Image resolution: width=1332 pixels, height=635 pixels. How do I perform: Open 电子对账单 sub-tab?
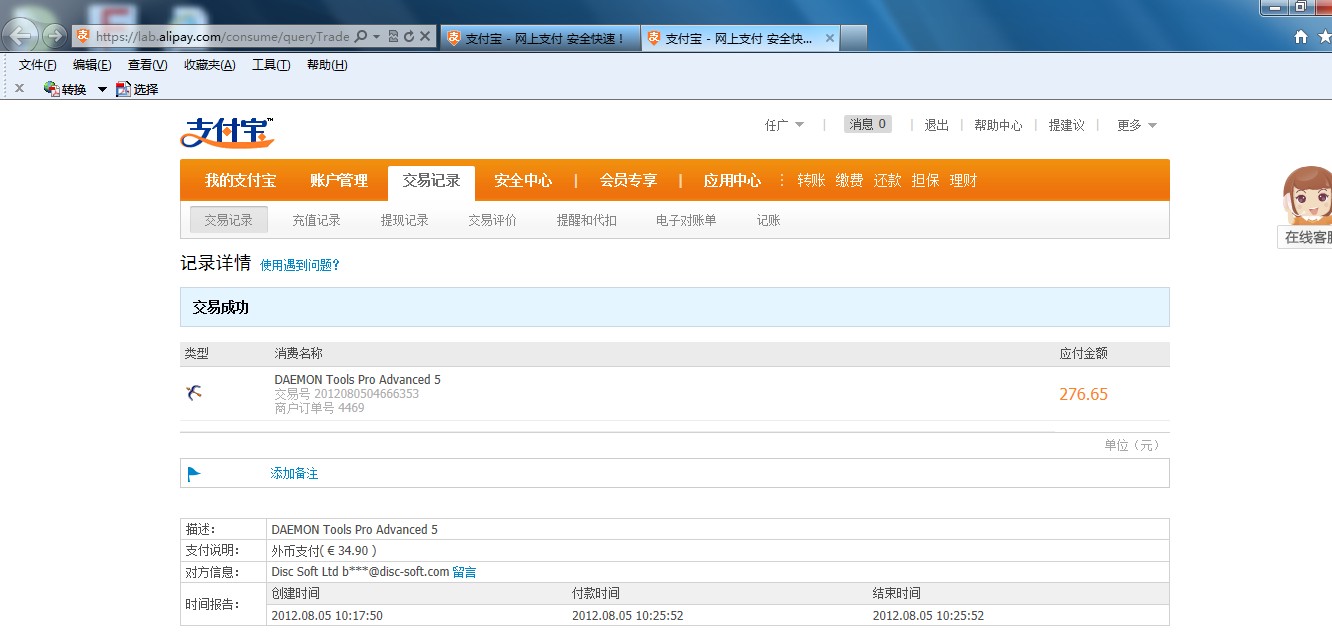click(x=686, y=220)
